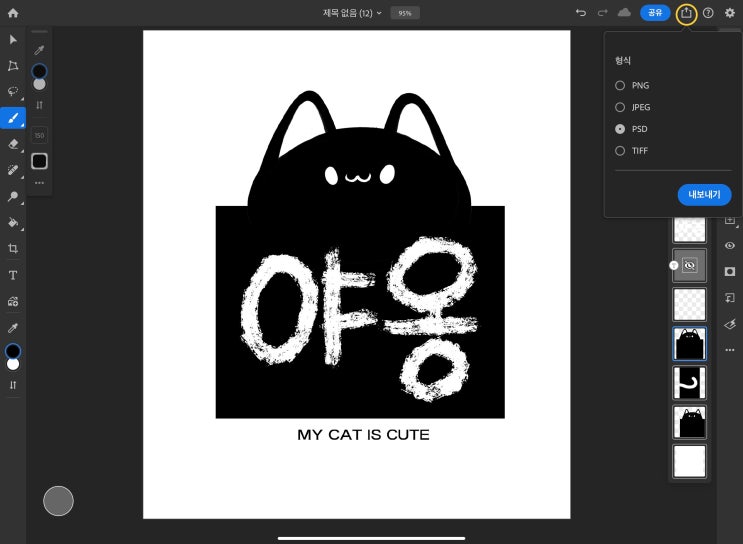The height and width of the screenshot is (544, 743).
Task: Select PSD export format
Action: (631, 129)
